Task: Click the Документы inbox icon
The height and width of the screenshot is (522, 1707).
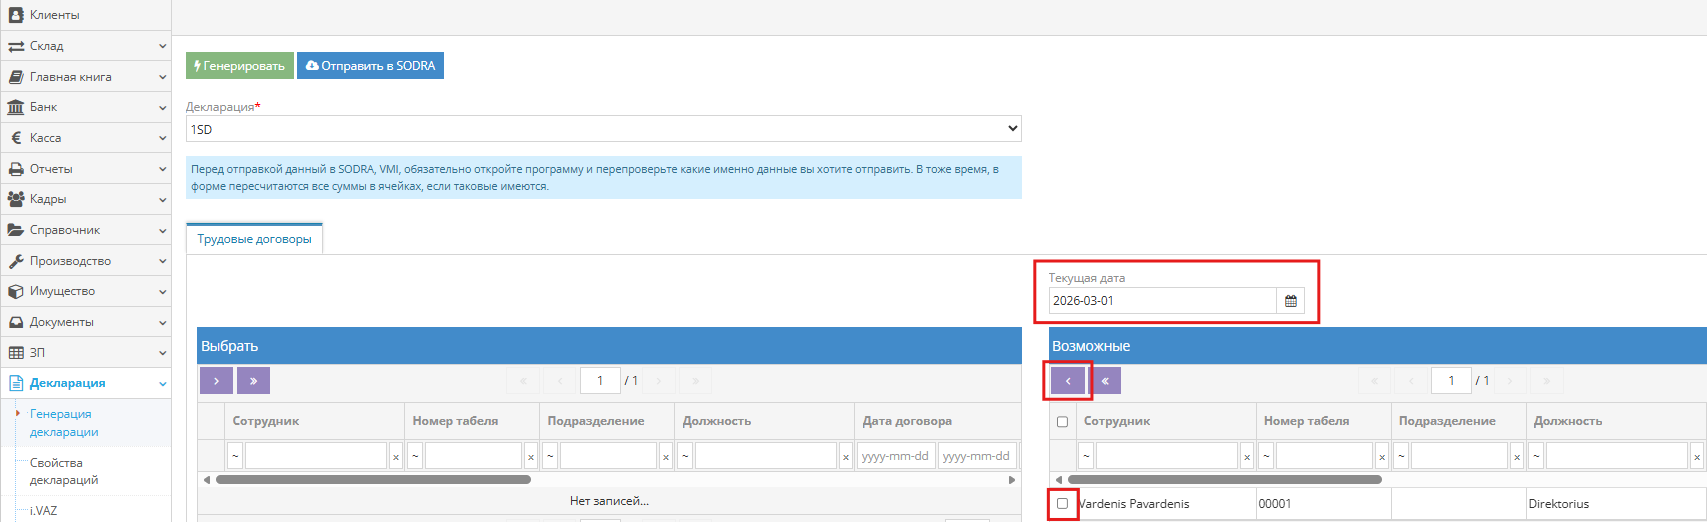Action: point(16,322)
